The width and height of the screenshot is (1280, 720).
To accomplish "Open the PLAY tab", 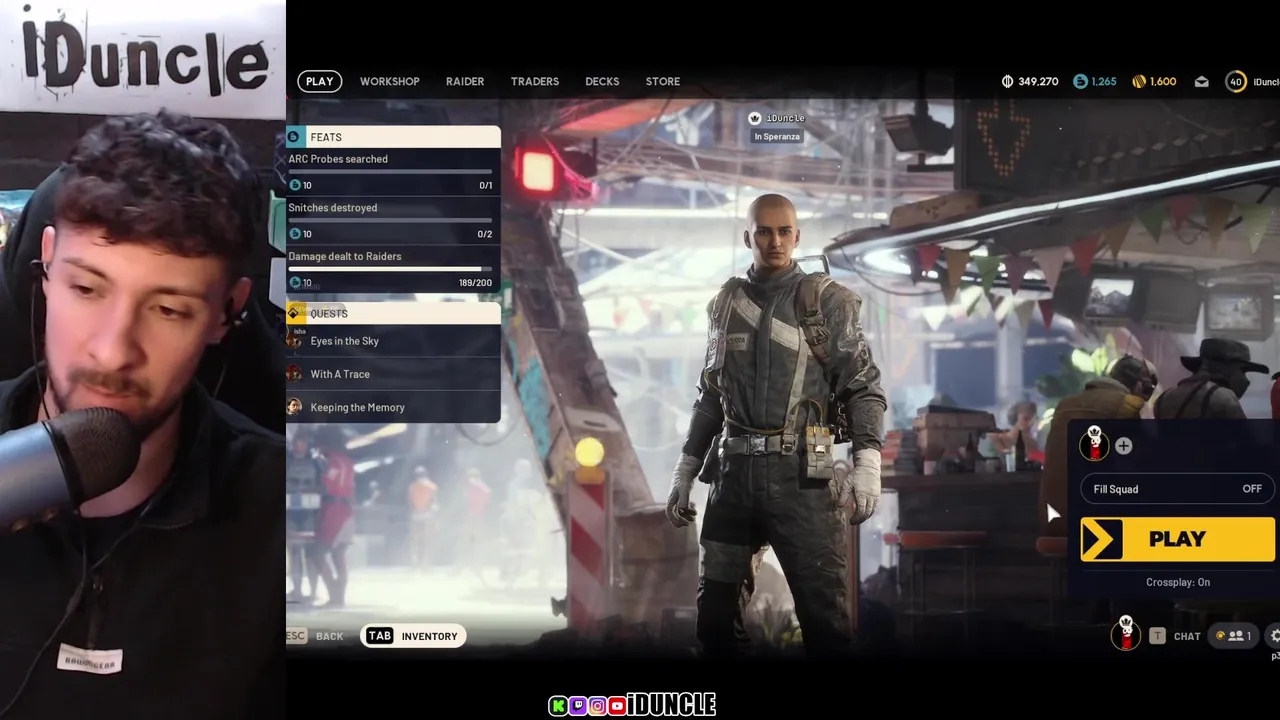I will (x=319, y=81).
